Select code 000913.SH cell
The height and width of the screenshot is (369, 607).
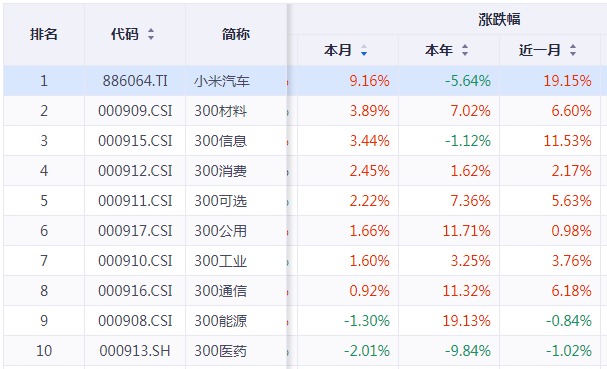coord(135,351)
